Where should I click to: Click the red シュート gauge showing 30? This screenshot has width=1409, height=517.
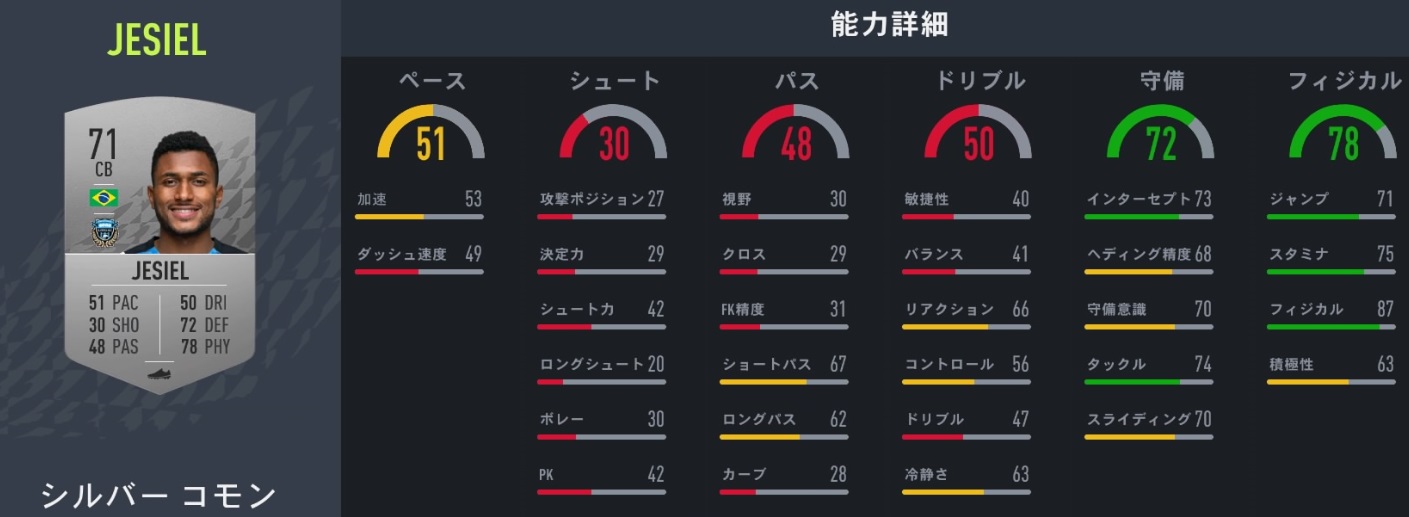pyautogui.click(x=613, y=133)
